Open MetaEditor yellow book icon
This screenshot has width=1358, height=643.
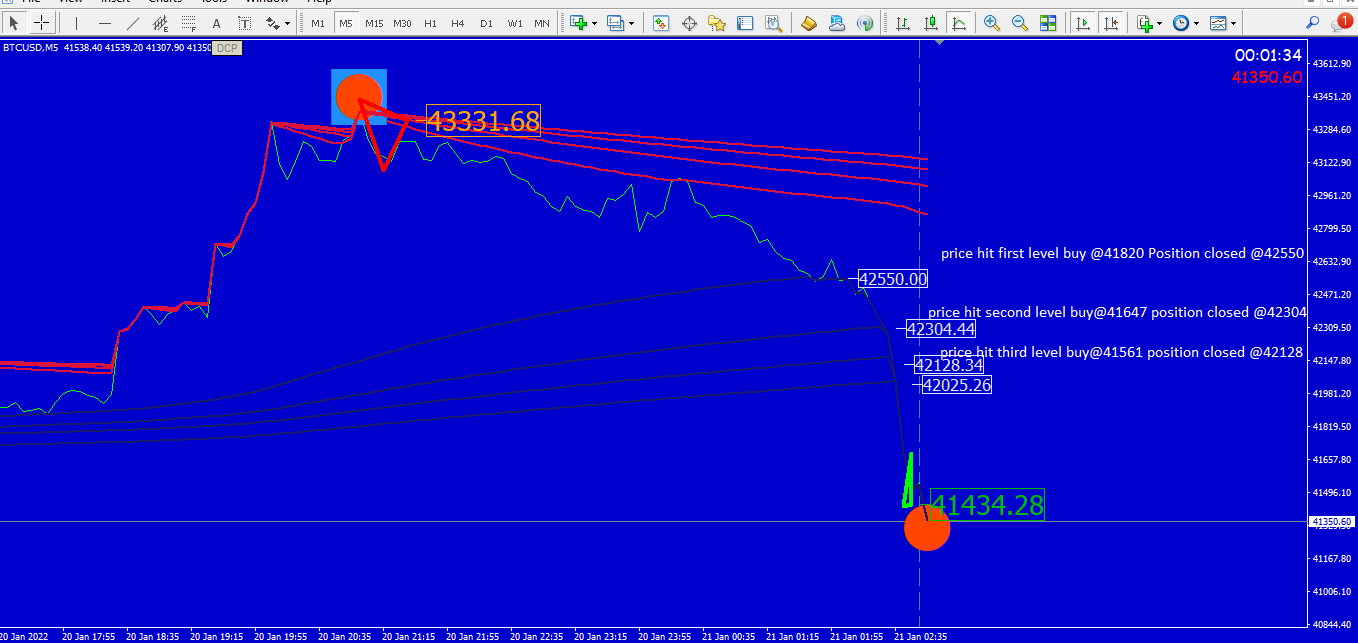coord(809,22)
